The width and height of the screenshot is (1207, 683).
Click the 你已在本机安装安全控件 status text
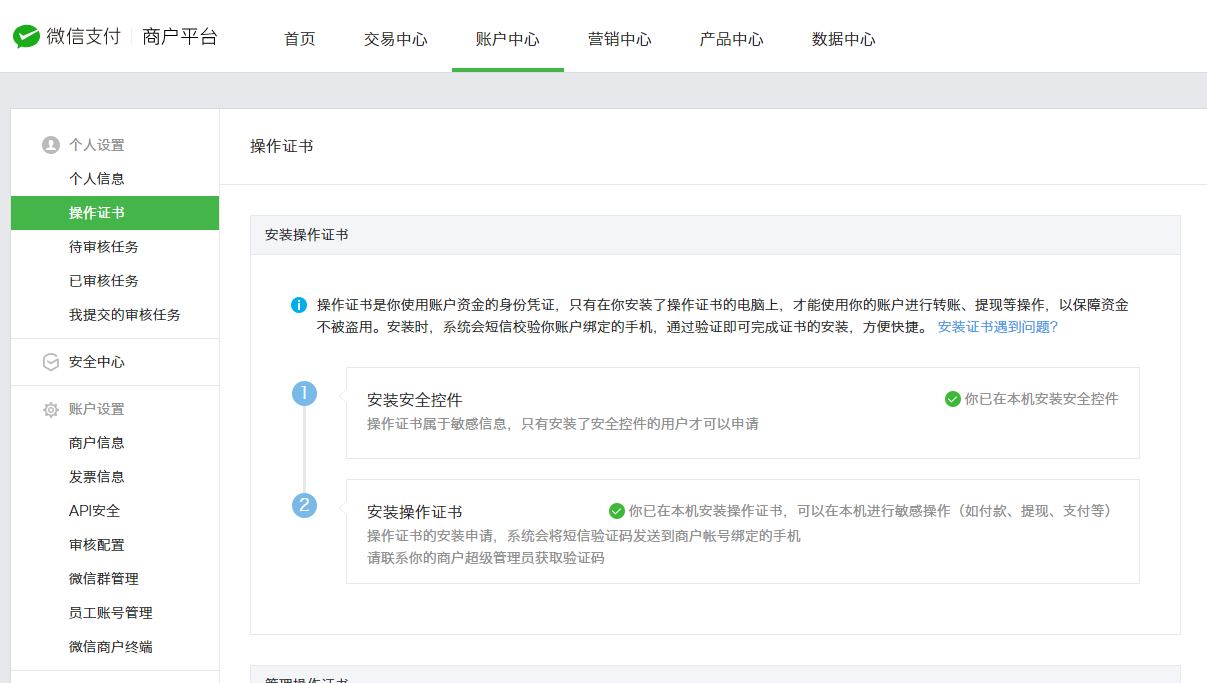1041,399
